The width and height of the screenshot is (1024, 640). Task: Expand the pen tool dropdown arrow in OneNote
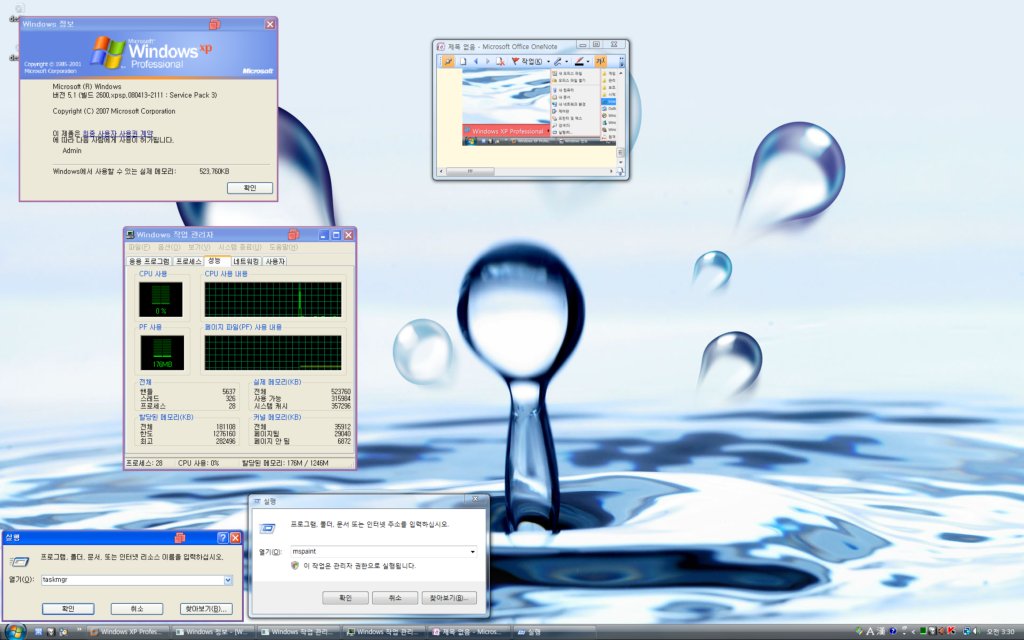tap(566, 62)
